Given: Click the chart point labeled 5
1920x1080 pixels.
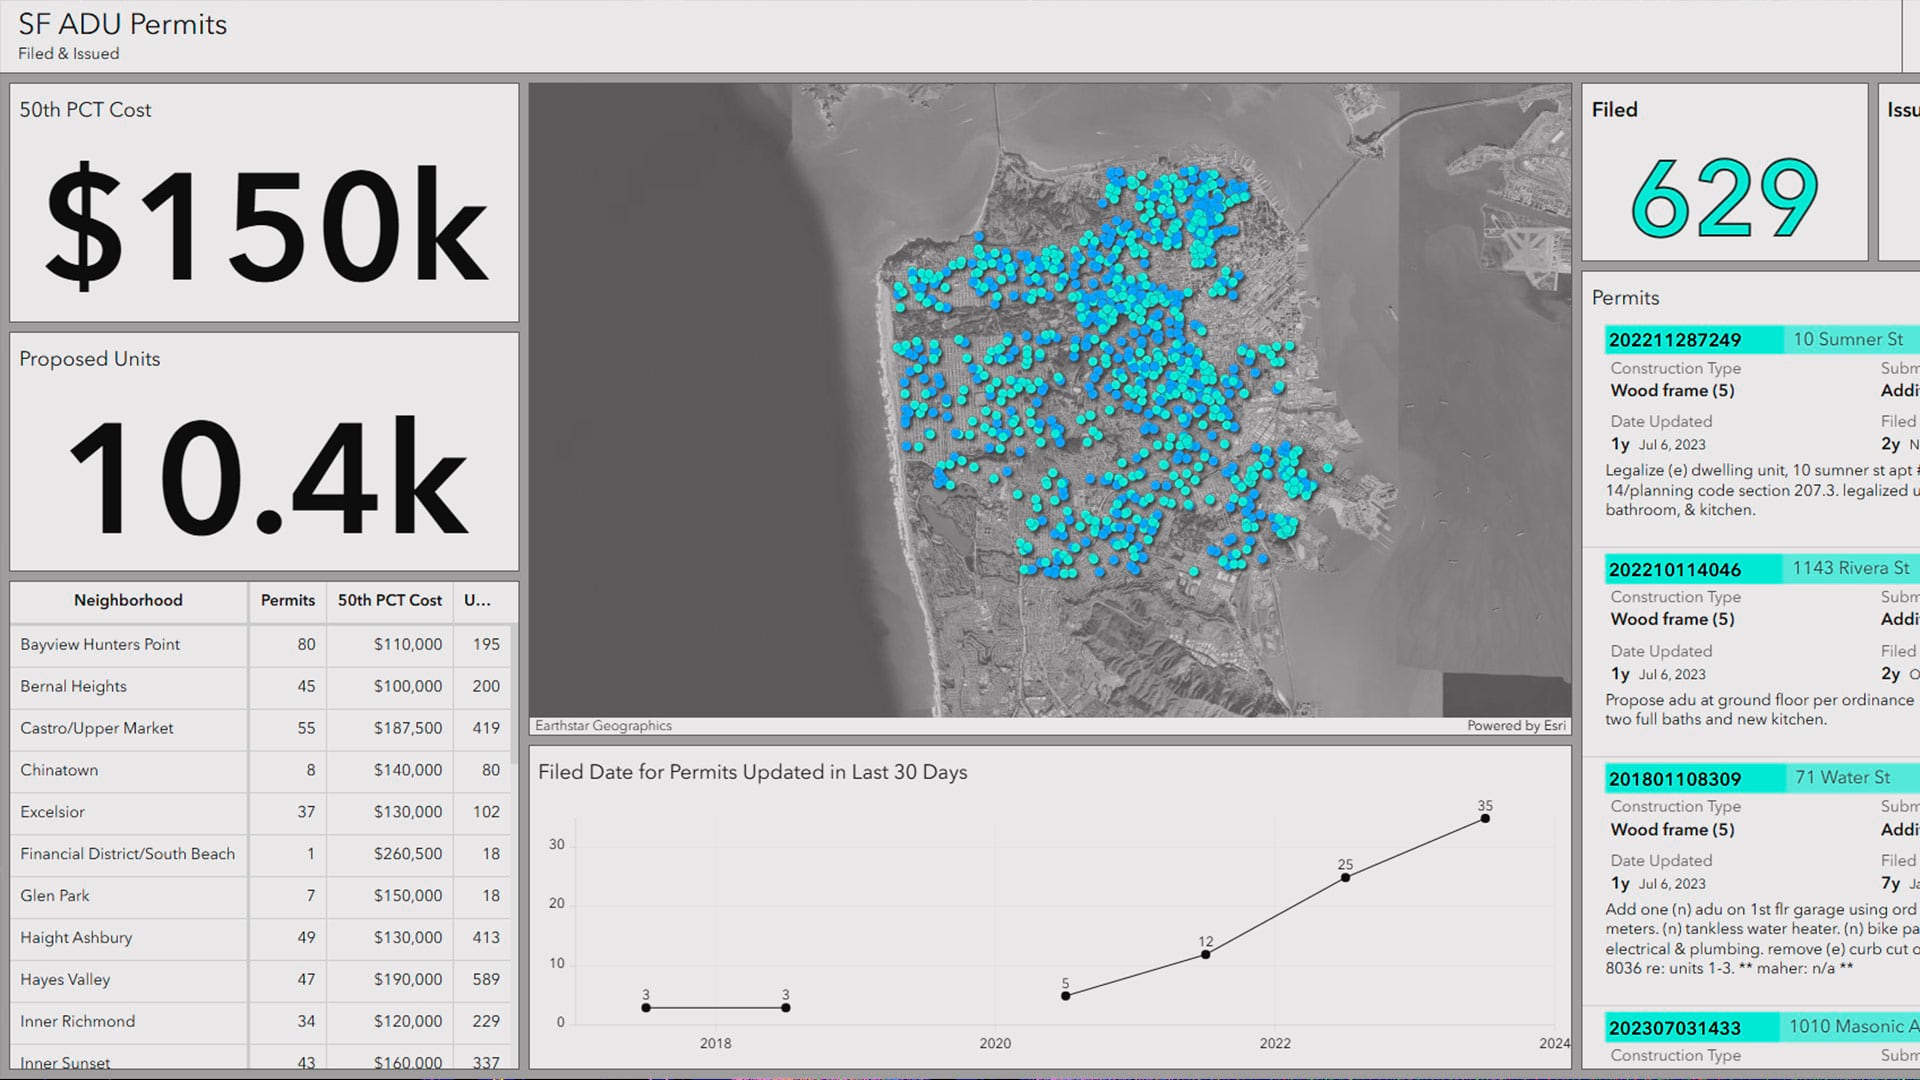Looking at the screenshot, I should (x=1065, y=996).
